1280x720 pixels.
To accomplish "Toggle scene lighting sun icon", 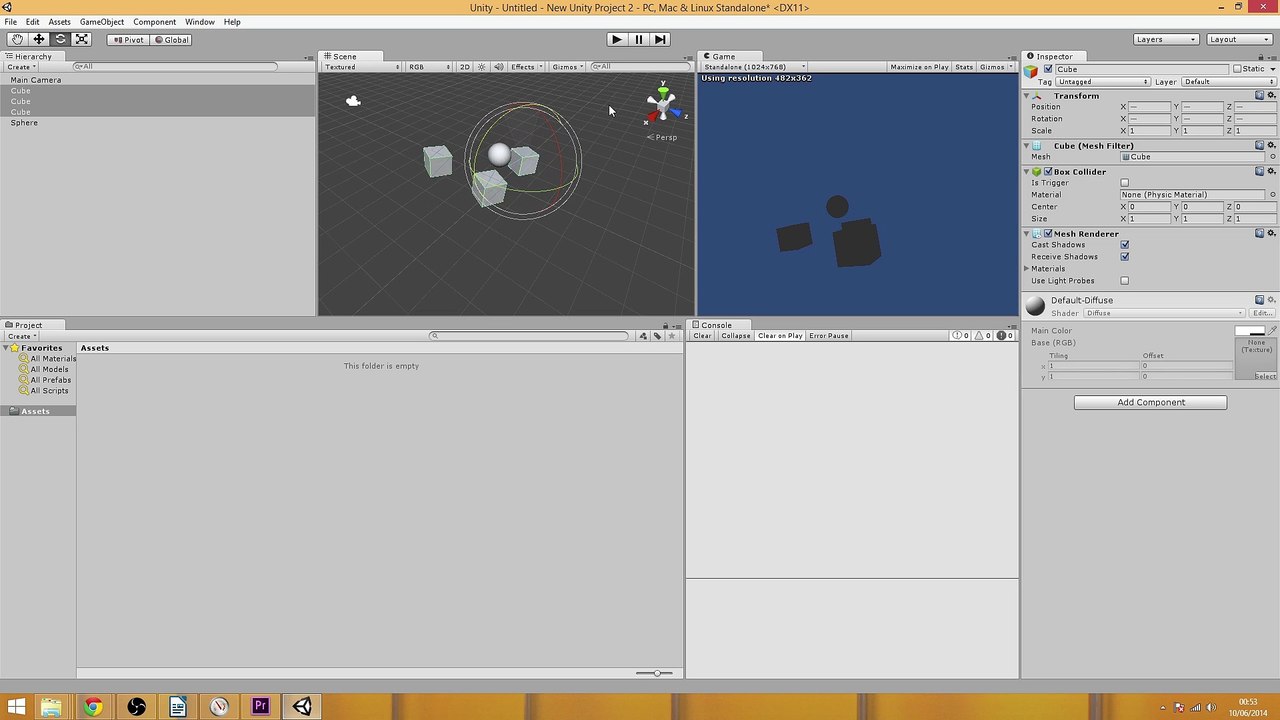I will click(481, 67).
